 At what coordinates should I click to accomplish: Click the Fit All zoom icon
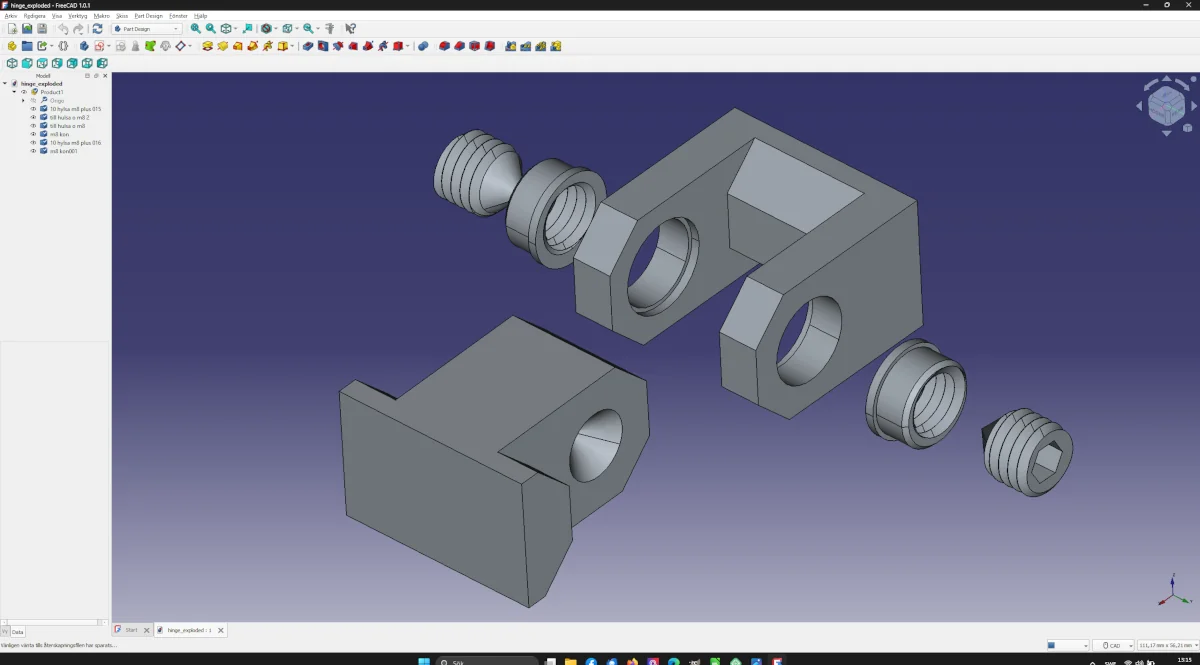[x=195, y=29]
